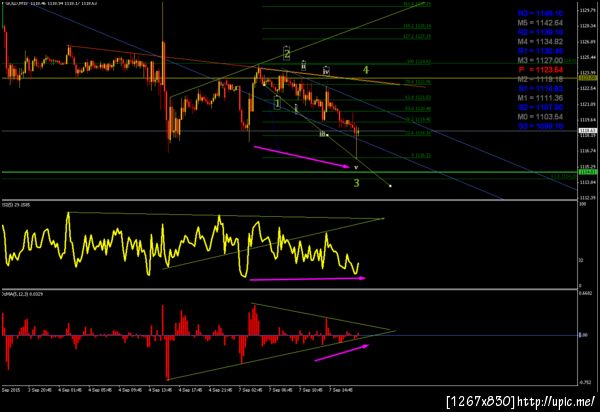Click the M4 = 1134.82 pivot label
600x412 pixels.
click(540, 42)
